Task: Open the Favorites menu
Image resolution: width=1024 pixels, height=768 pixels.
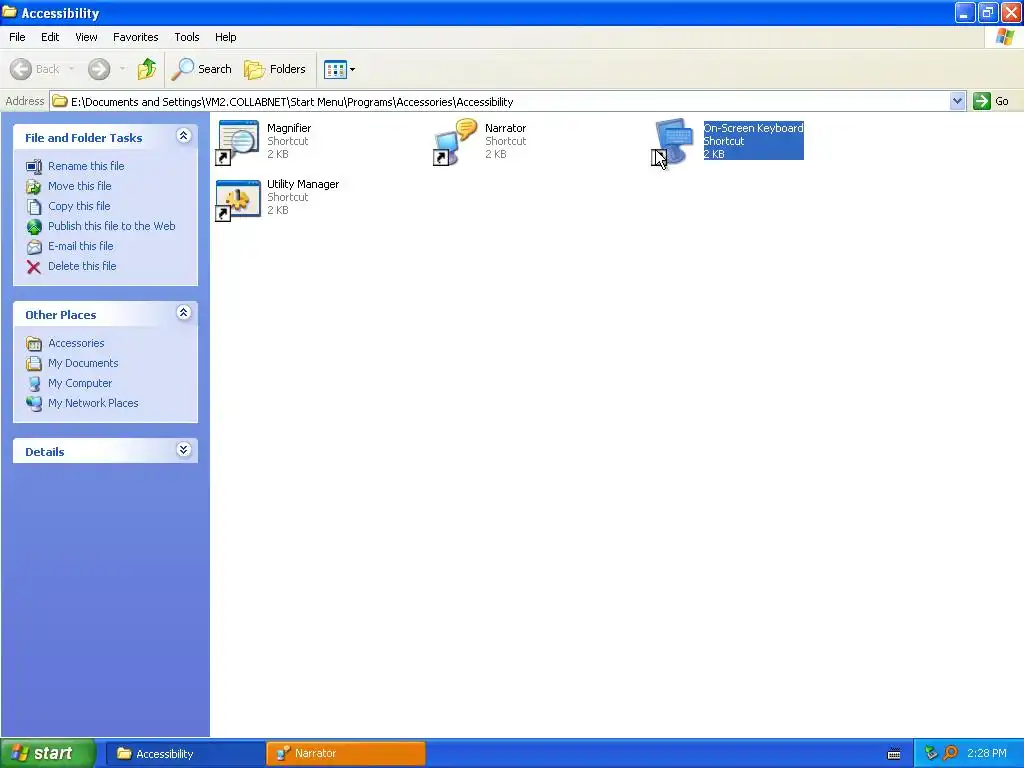Action: [136, 37]
